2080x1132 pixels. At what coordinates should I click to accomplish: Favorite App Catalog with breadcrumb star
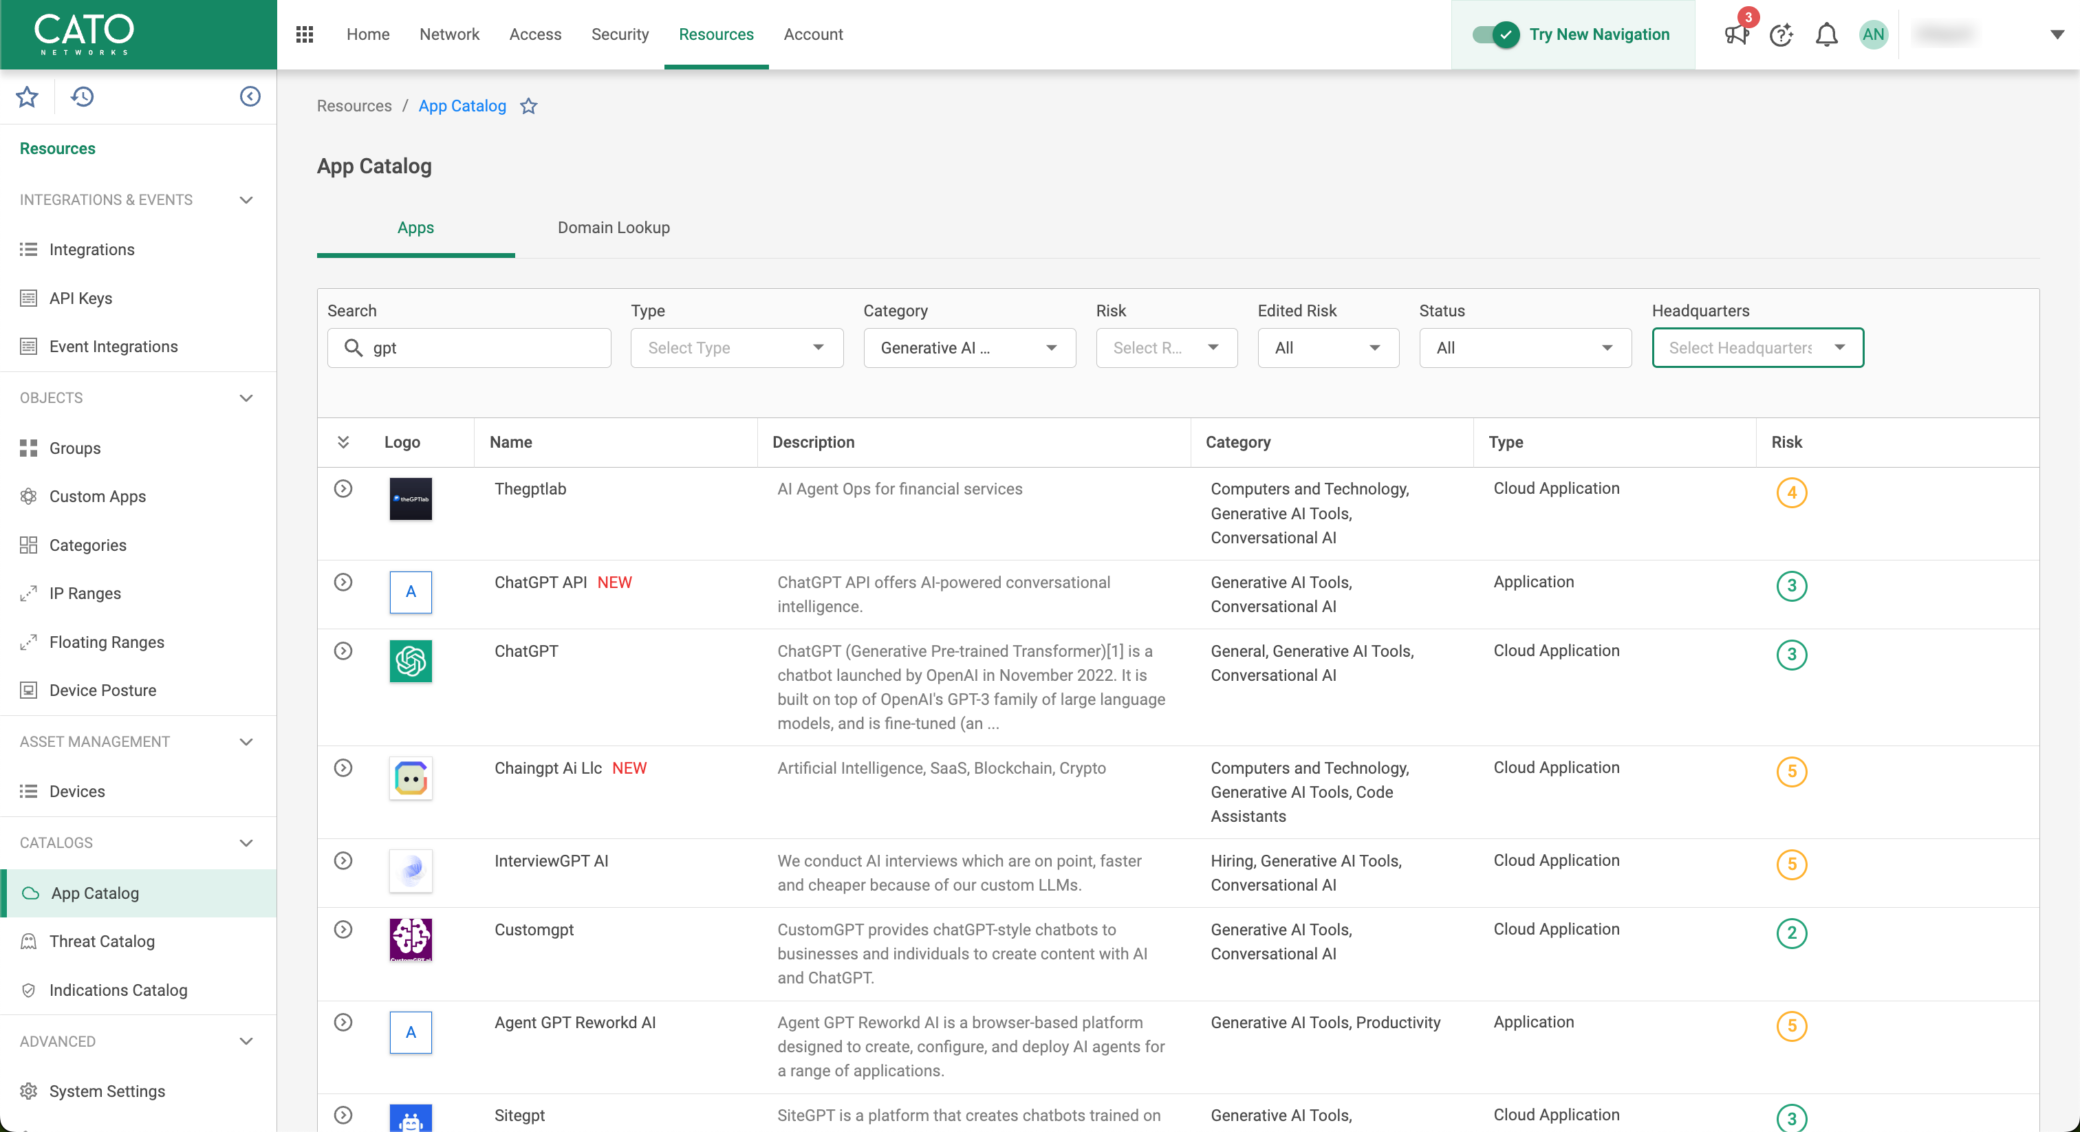pos(529,106)
